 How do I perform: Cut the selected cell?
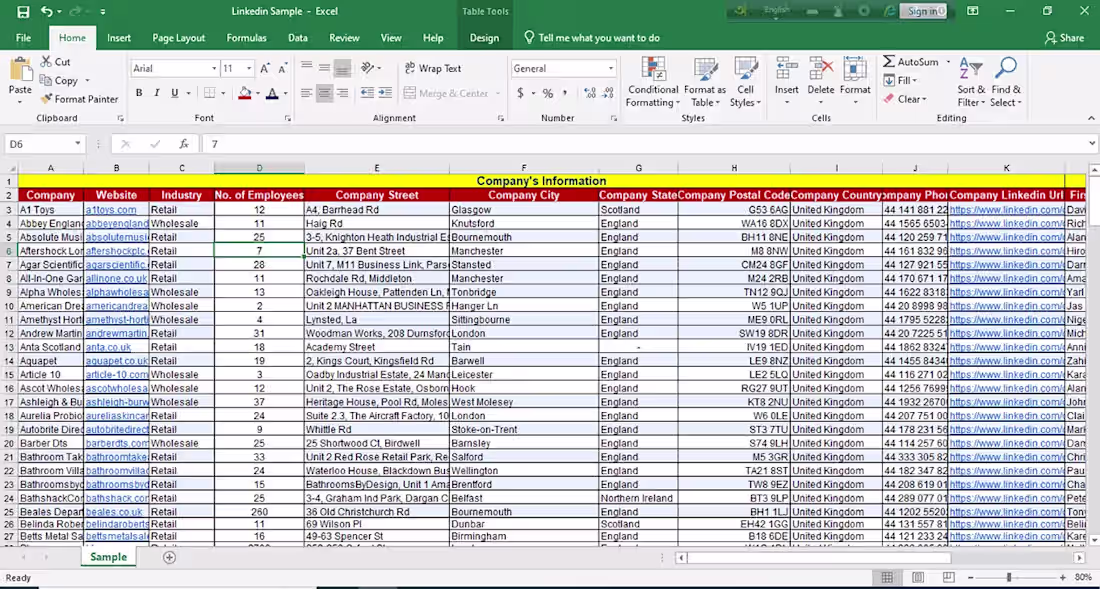tap(55, 62)
